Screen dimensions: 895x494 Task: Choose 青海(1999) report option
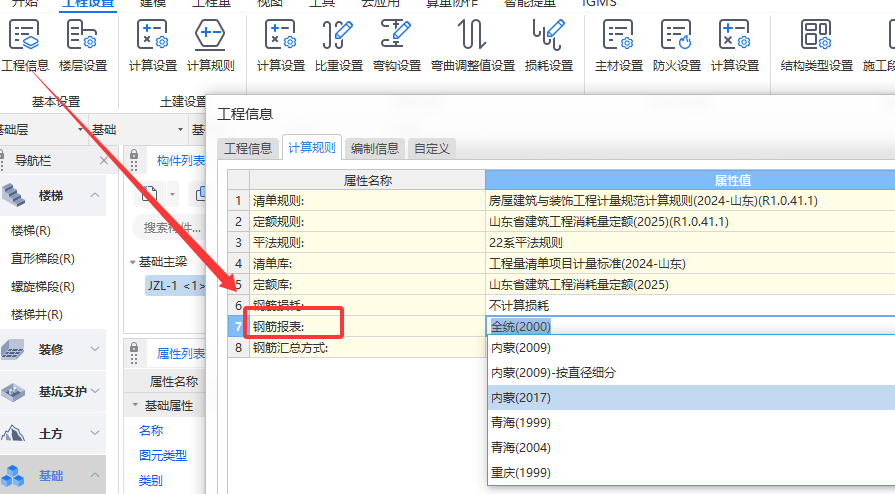691,423
